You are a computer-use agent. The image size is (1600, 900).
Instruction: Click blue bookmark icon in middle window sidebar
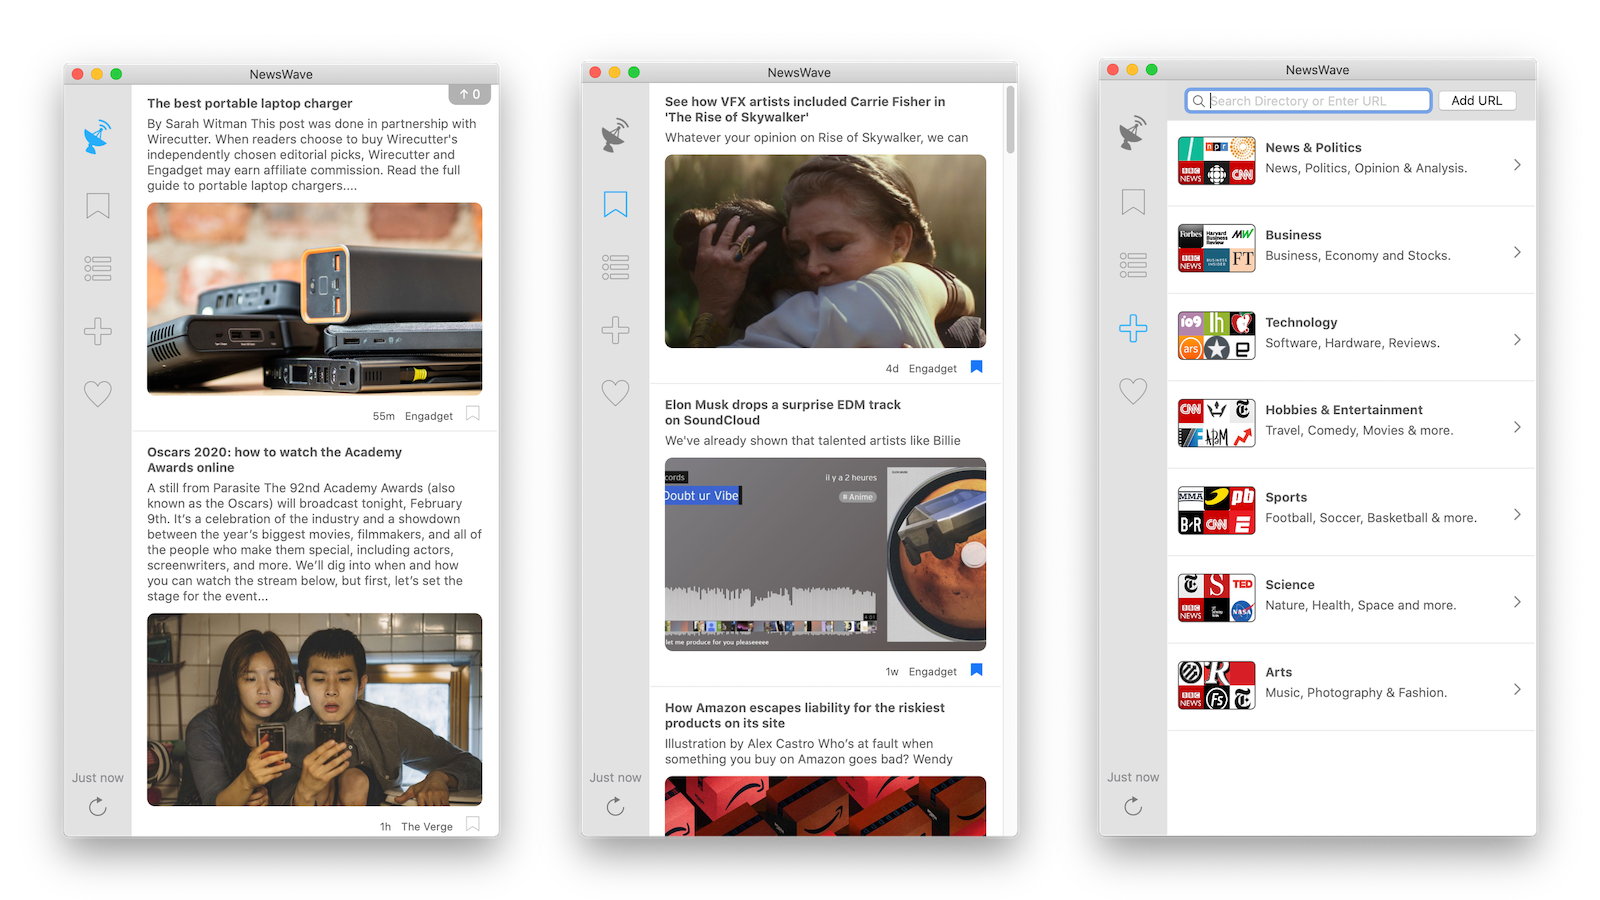615,204
